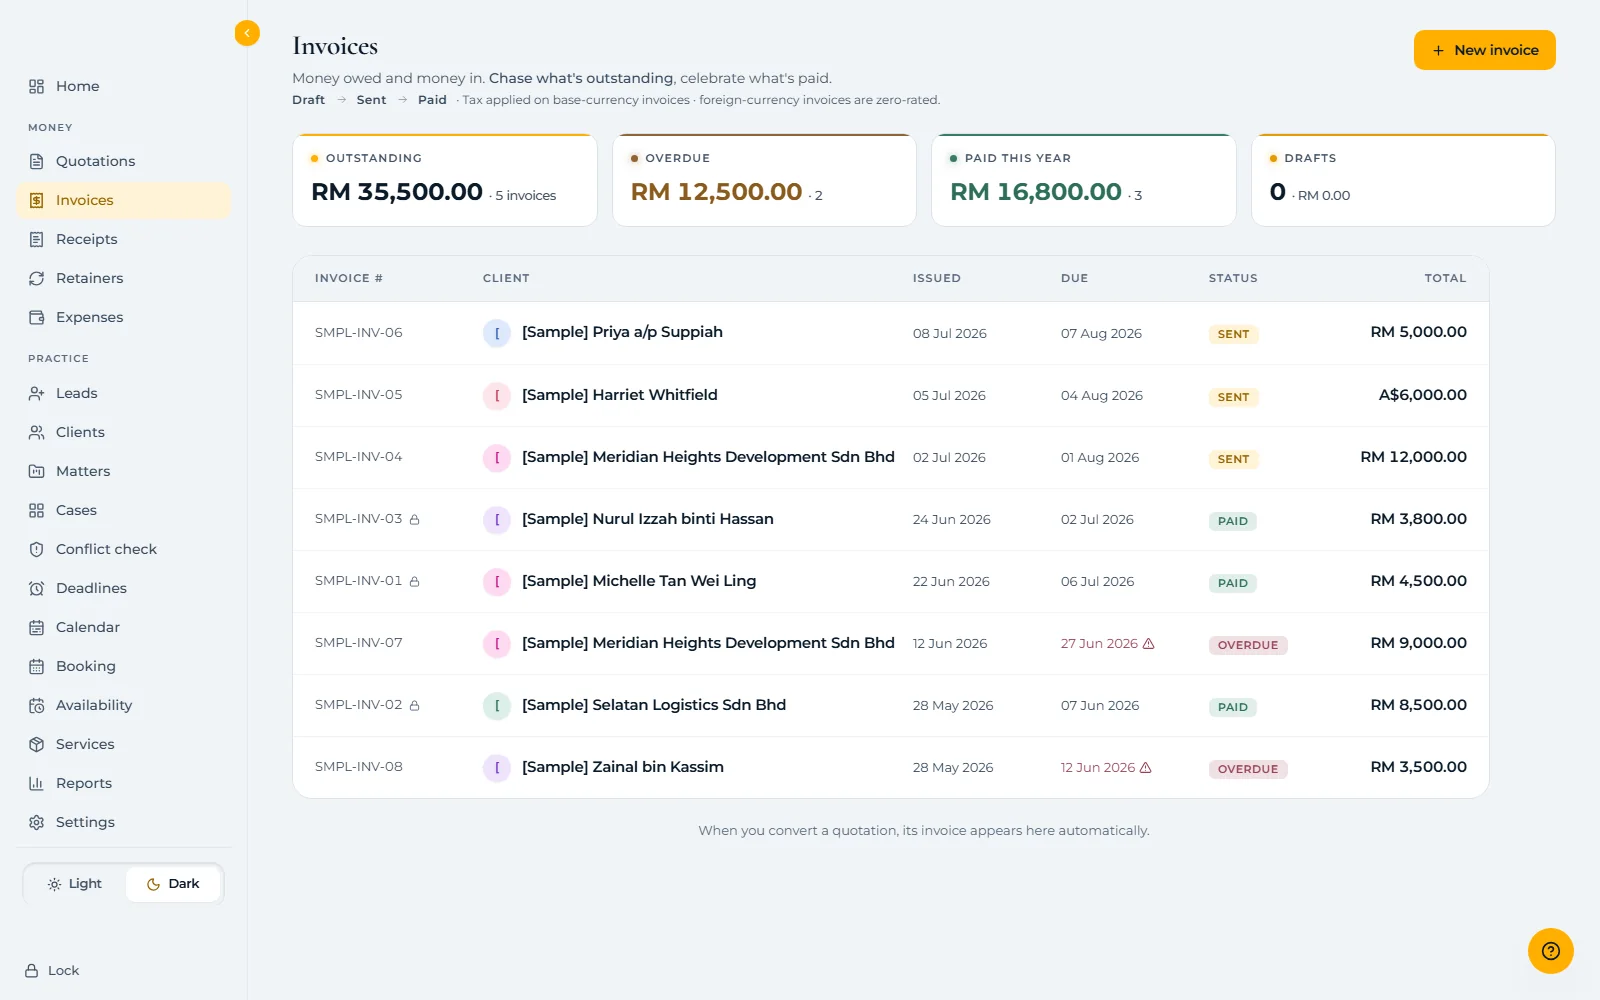Click the Retainers refresh icon
The image size is (1600, 1000).
click(37, 278)
